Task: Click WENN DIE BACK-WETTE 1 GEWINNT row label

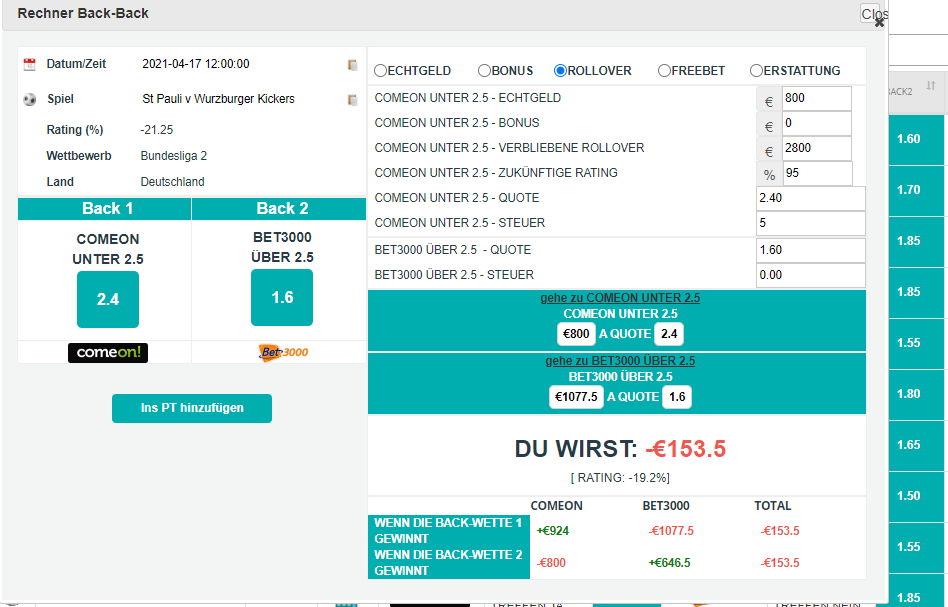Action: (448, 531)
